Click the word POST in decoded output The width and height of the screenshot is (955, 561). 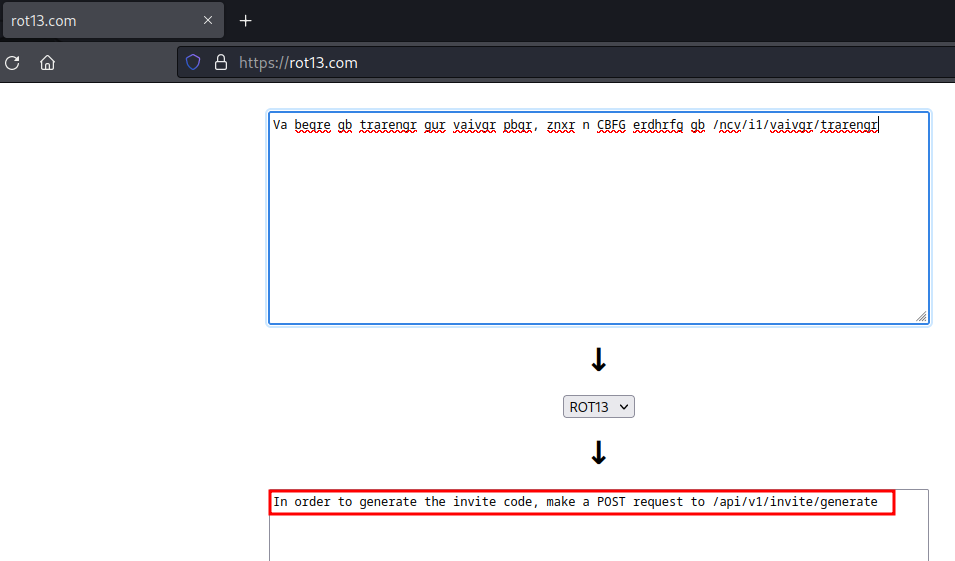tap(611, 502)
